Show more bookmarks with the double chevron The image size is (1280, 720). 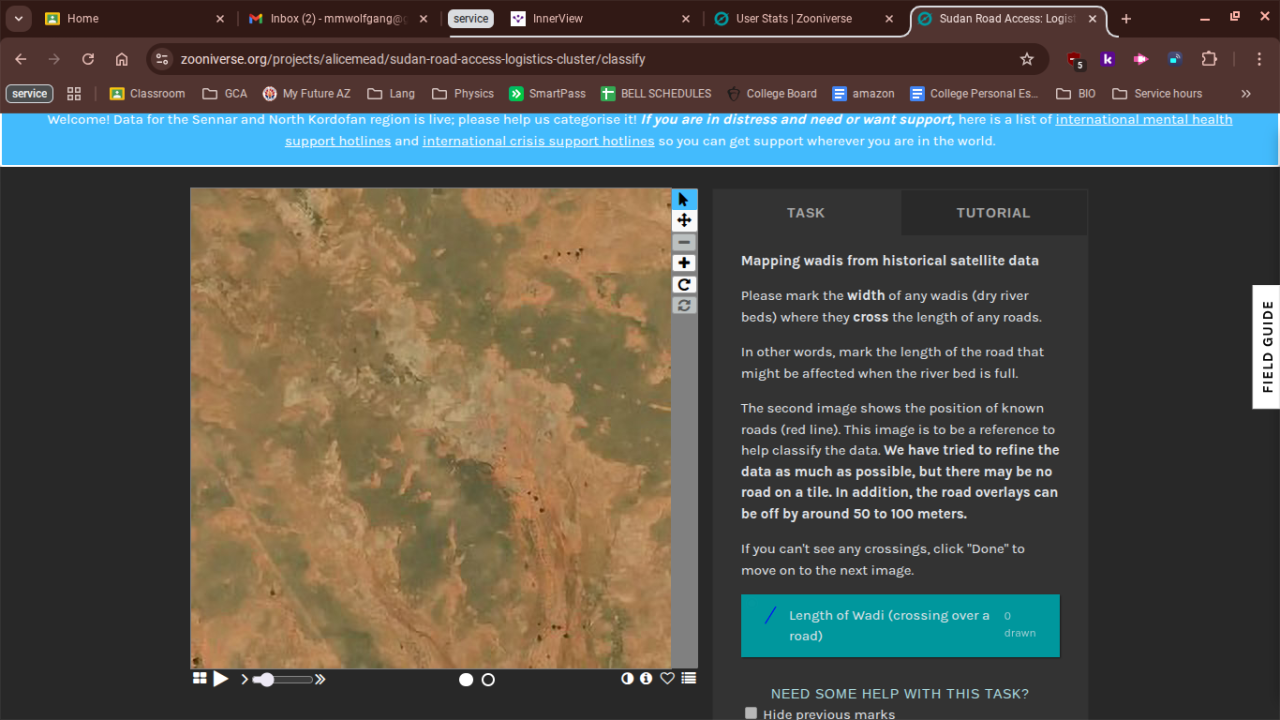(1246, 93)
